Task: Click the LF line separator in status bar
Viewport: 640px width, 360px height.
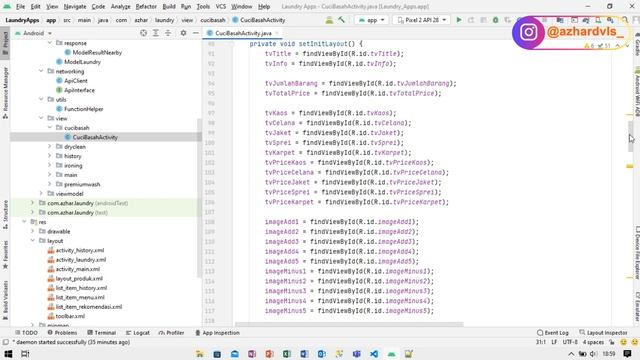Action: [x=554, y=342]
